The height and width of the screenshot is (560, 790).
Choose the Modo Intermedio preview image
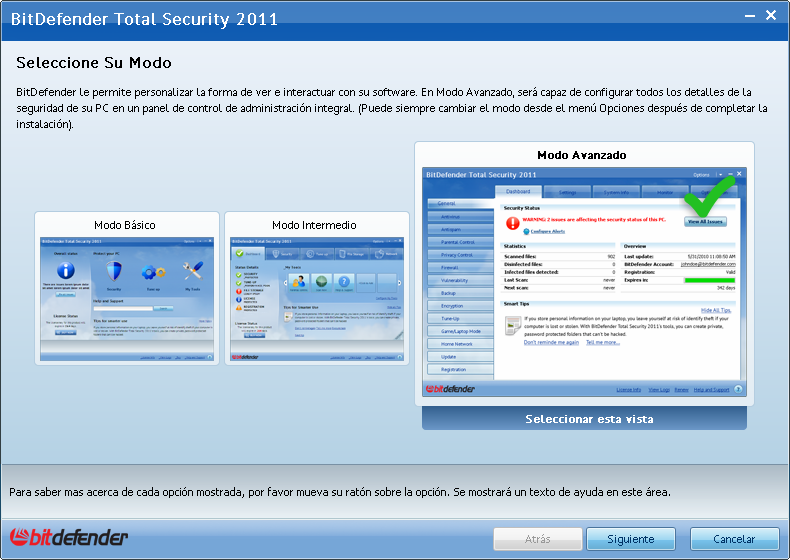coord(317,299)
